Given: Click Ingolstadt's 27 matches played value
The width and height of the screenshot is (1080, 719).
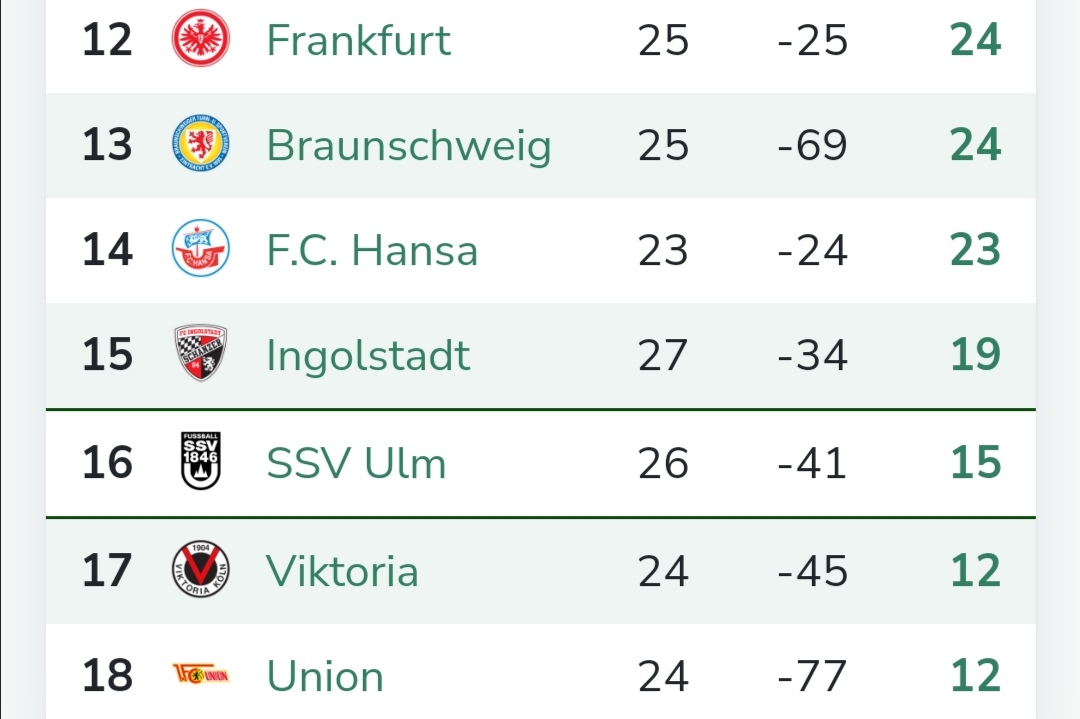Looking at the screenshot, I should pyautogui.click(x=663, y=355).
